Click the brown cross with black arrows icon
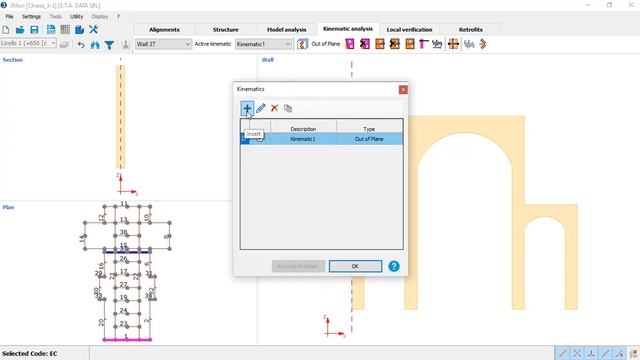This screenshot has width=640, height=360. (x=453, y=44)
